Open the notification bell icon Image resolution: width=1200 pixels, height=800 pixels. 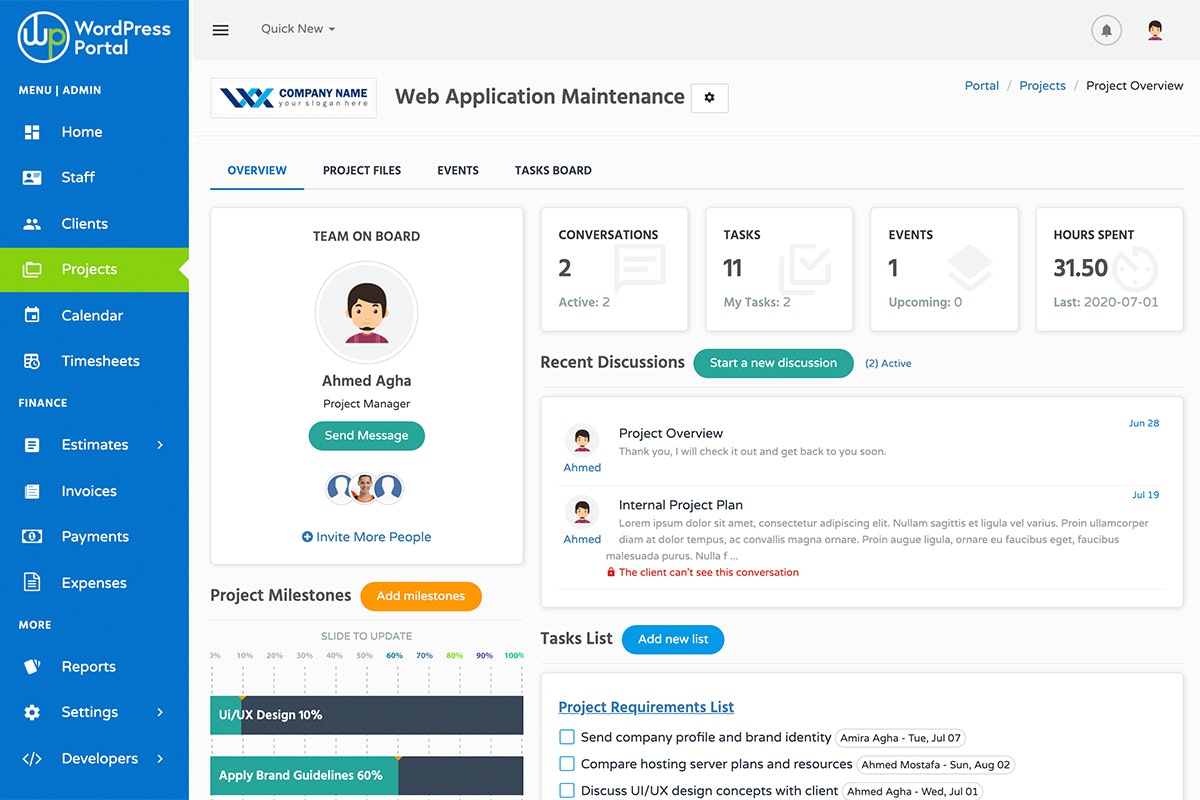1106,29
